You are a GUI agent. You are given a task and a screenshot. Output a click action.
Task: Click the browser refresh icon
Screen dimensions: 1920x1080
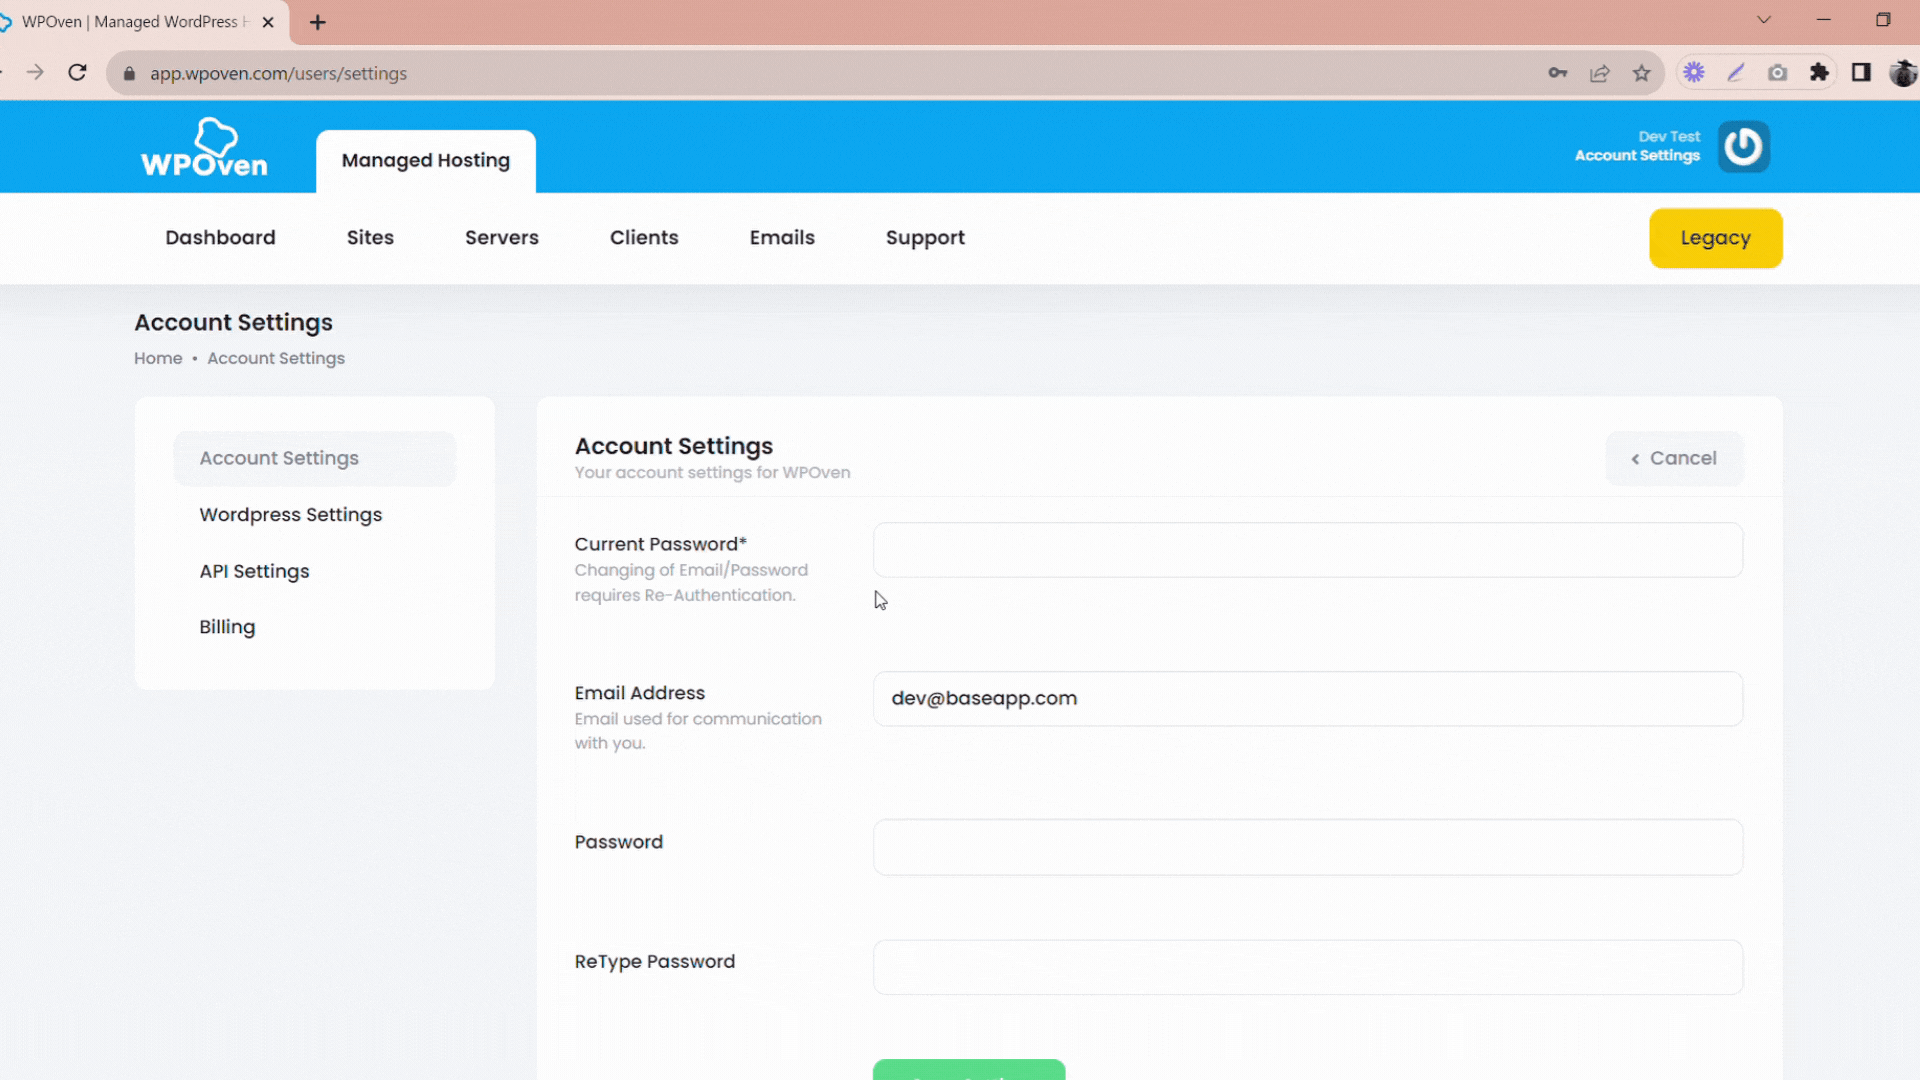coord(76,73)
